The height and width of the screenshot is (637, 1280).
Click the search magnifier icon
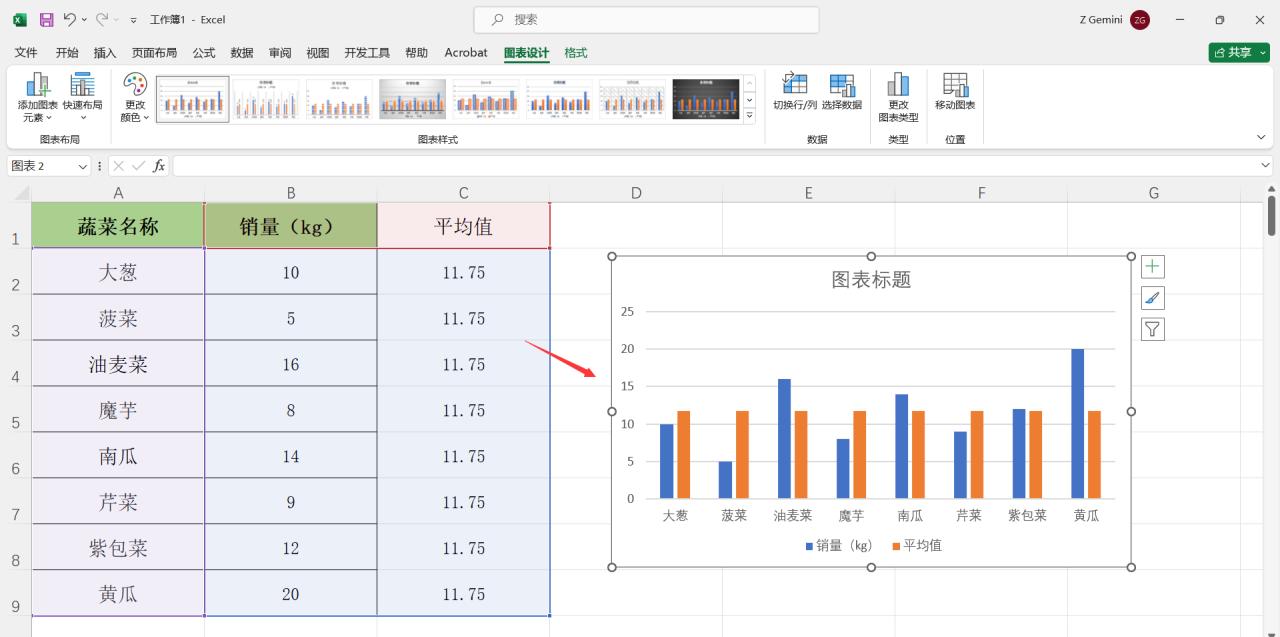point(497,20)
